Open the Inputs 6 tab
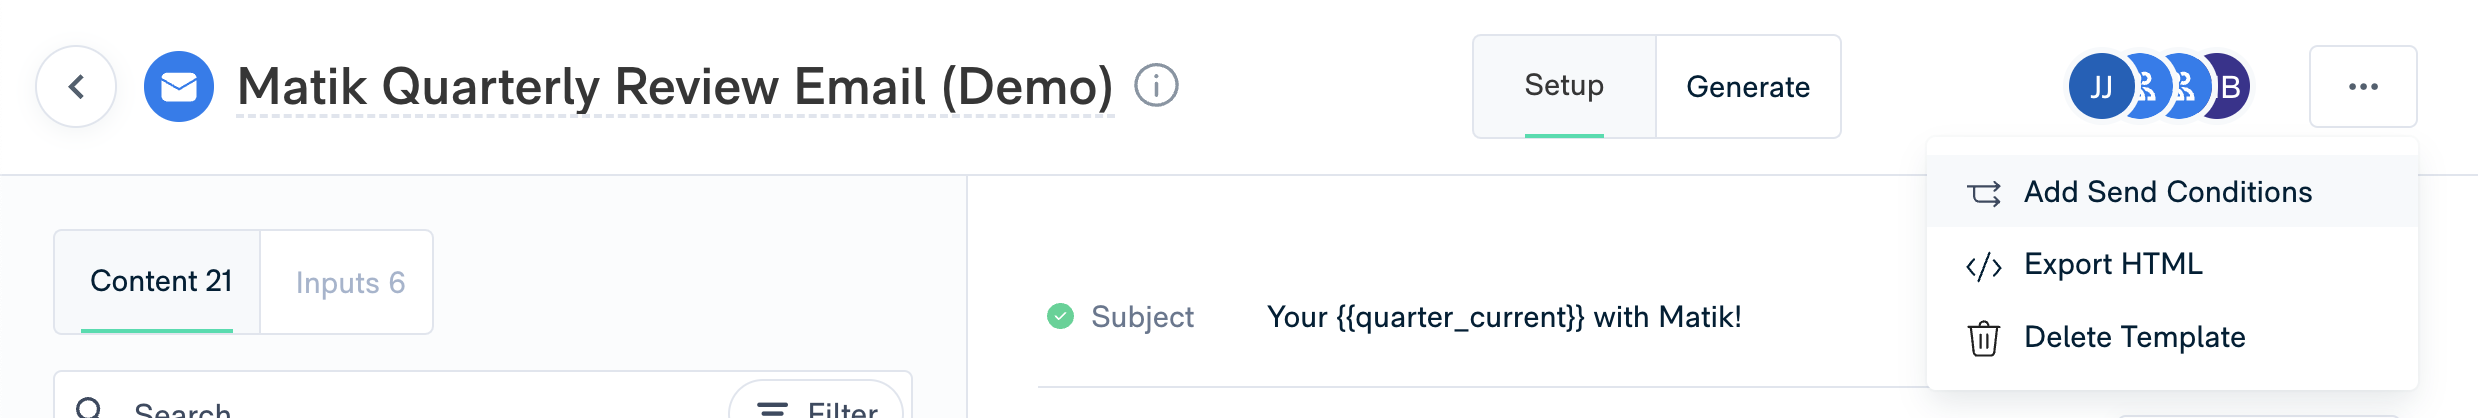The height and width of the screenshot is (418, 2478). (349, 283)
